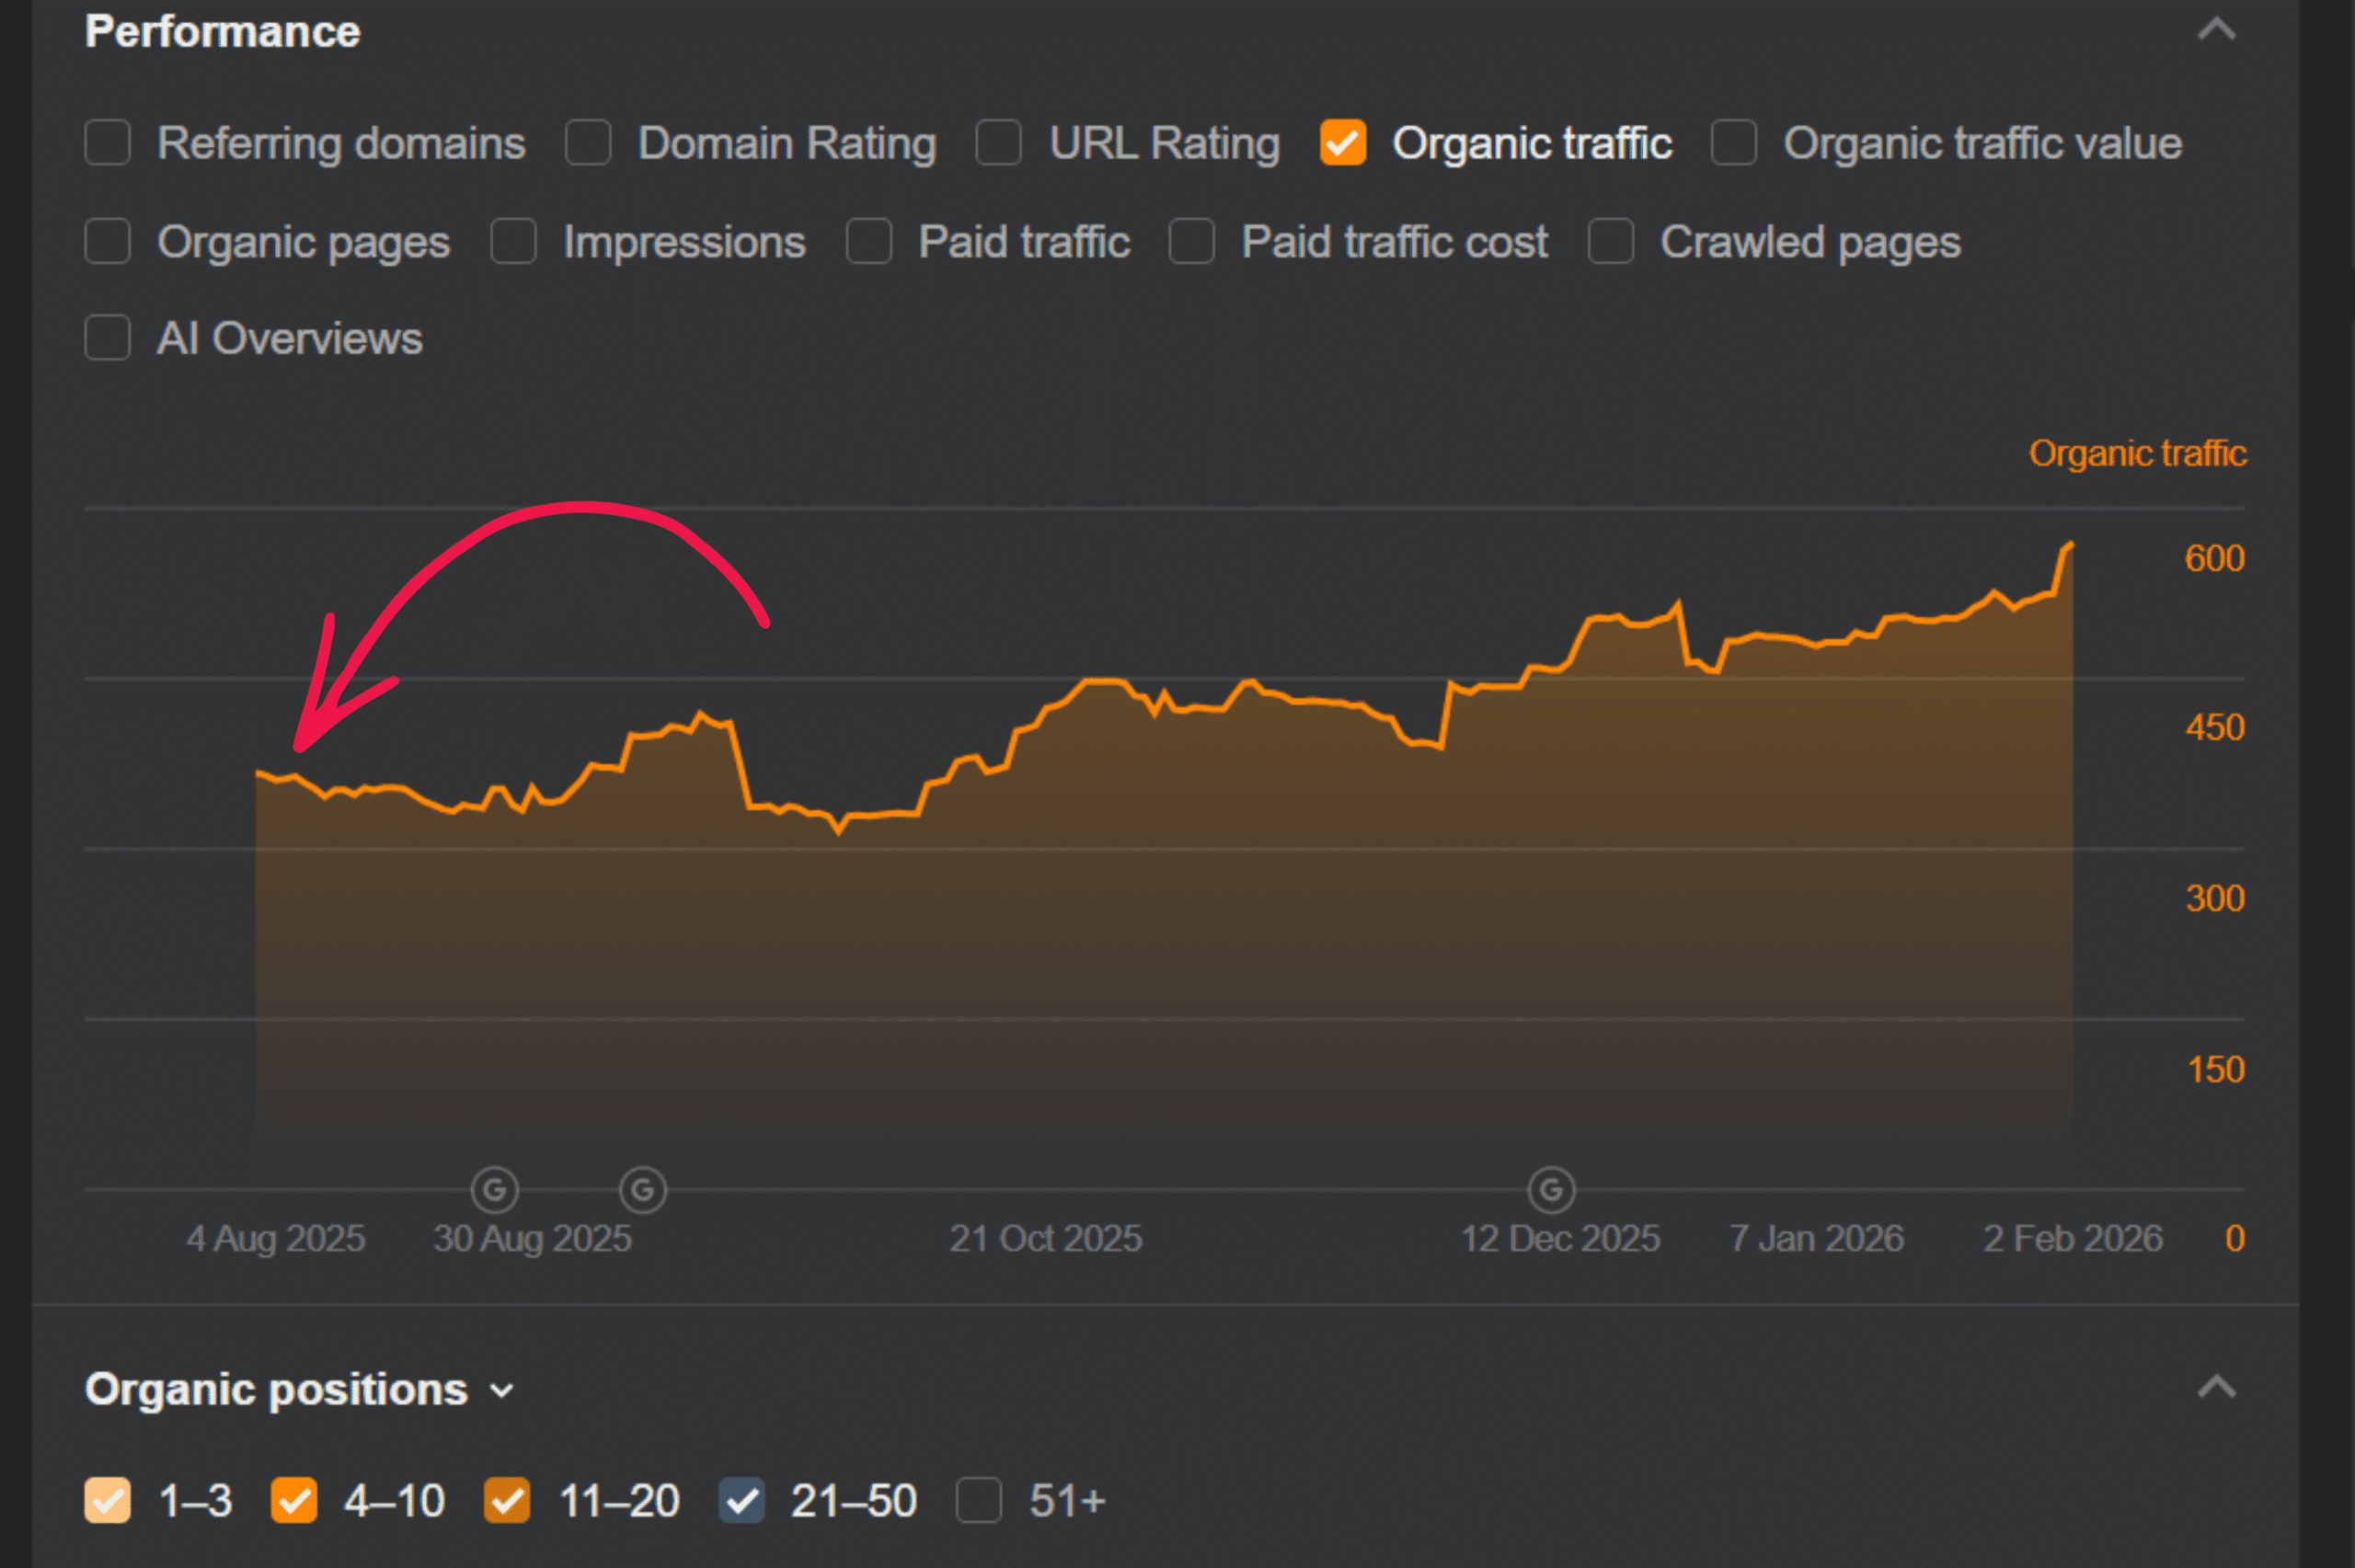Collapse the Performance section

click(2218, 31)
